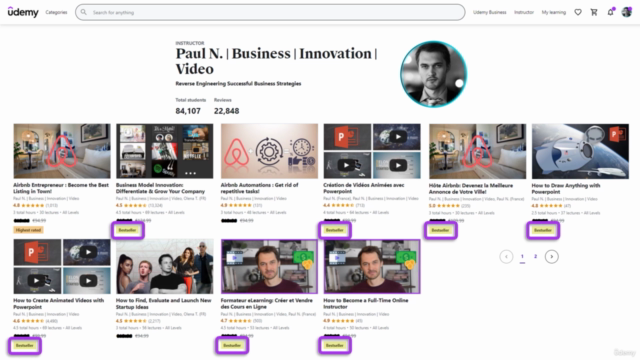640x360 pixels.
Task: Click Highest rated badge on Airbnb Entrepreneur
Action: pos(28,230)
